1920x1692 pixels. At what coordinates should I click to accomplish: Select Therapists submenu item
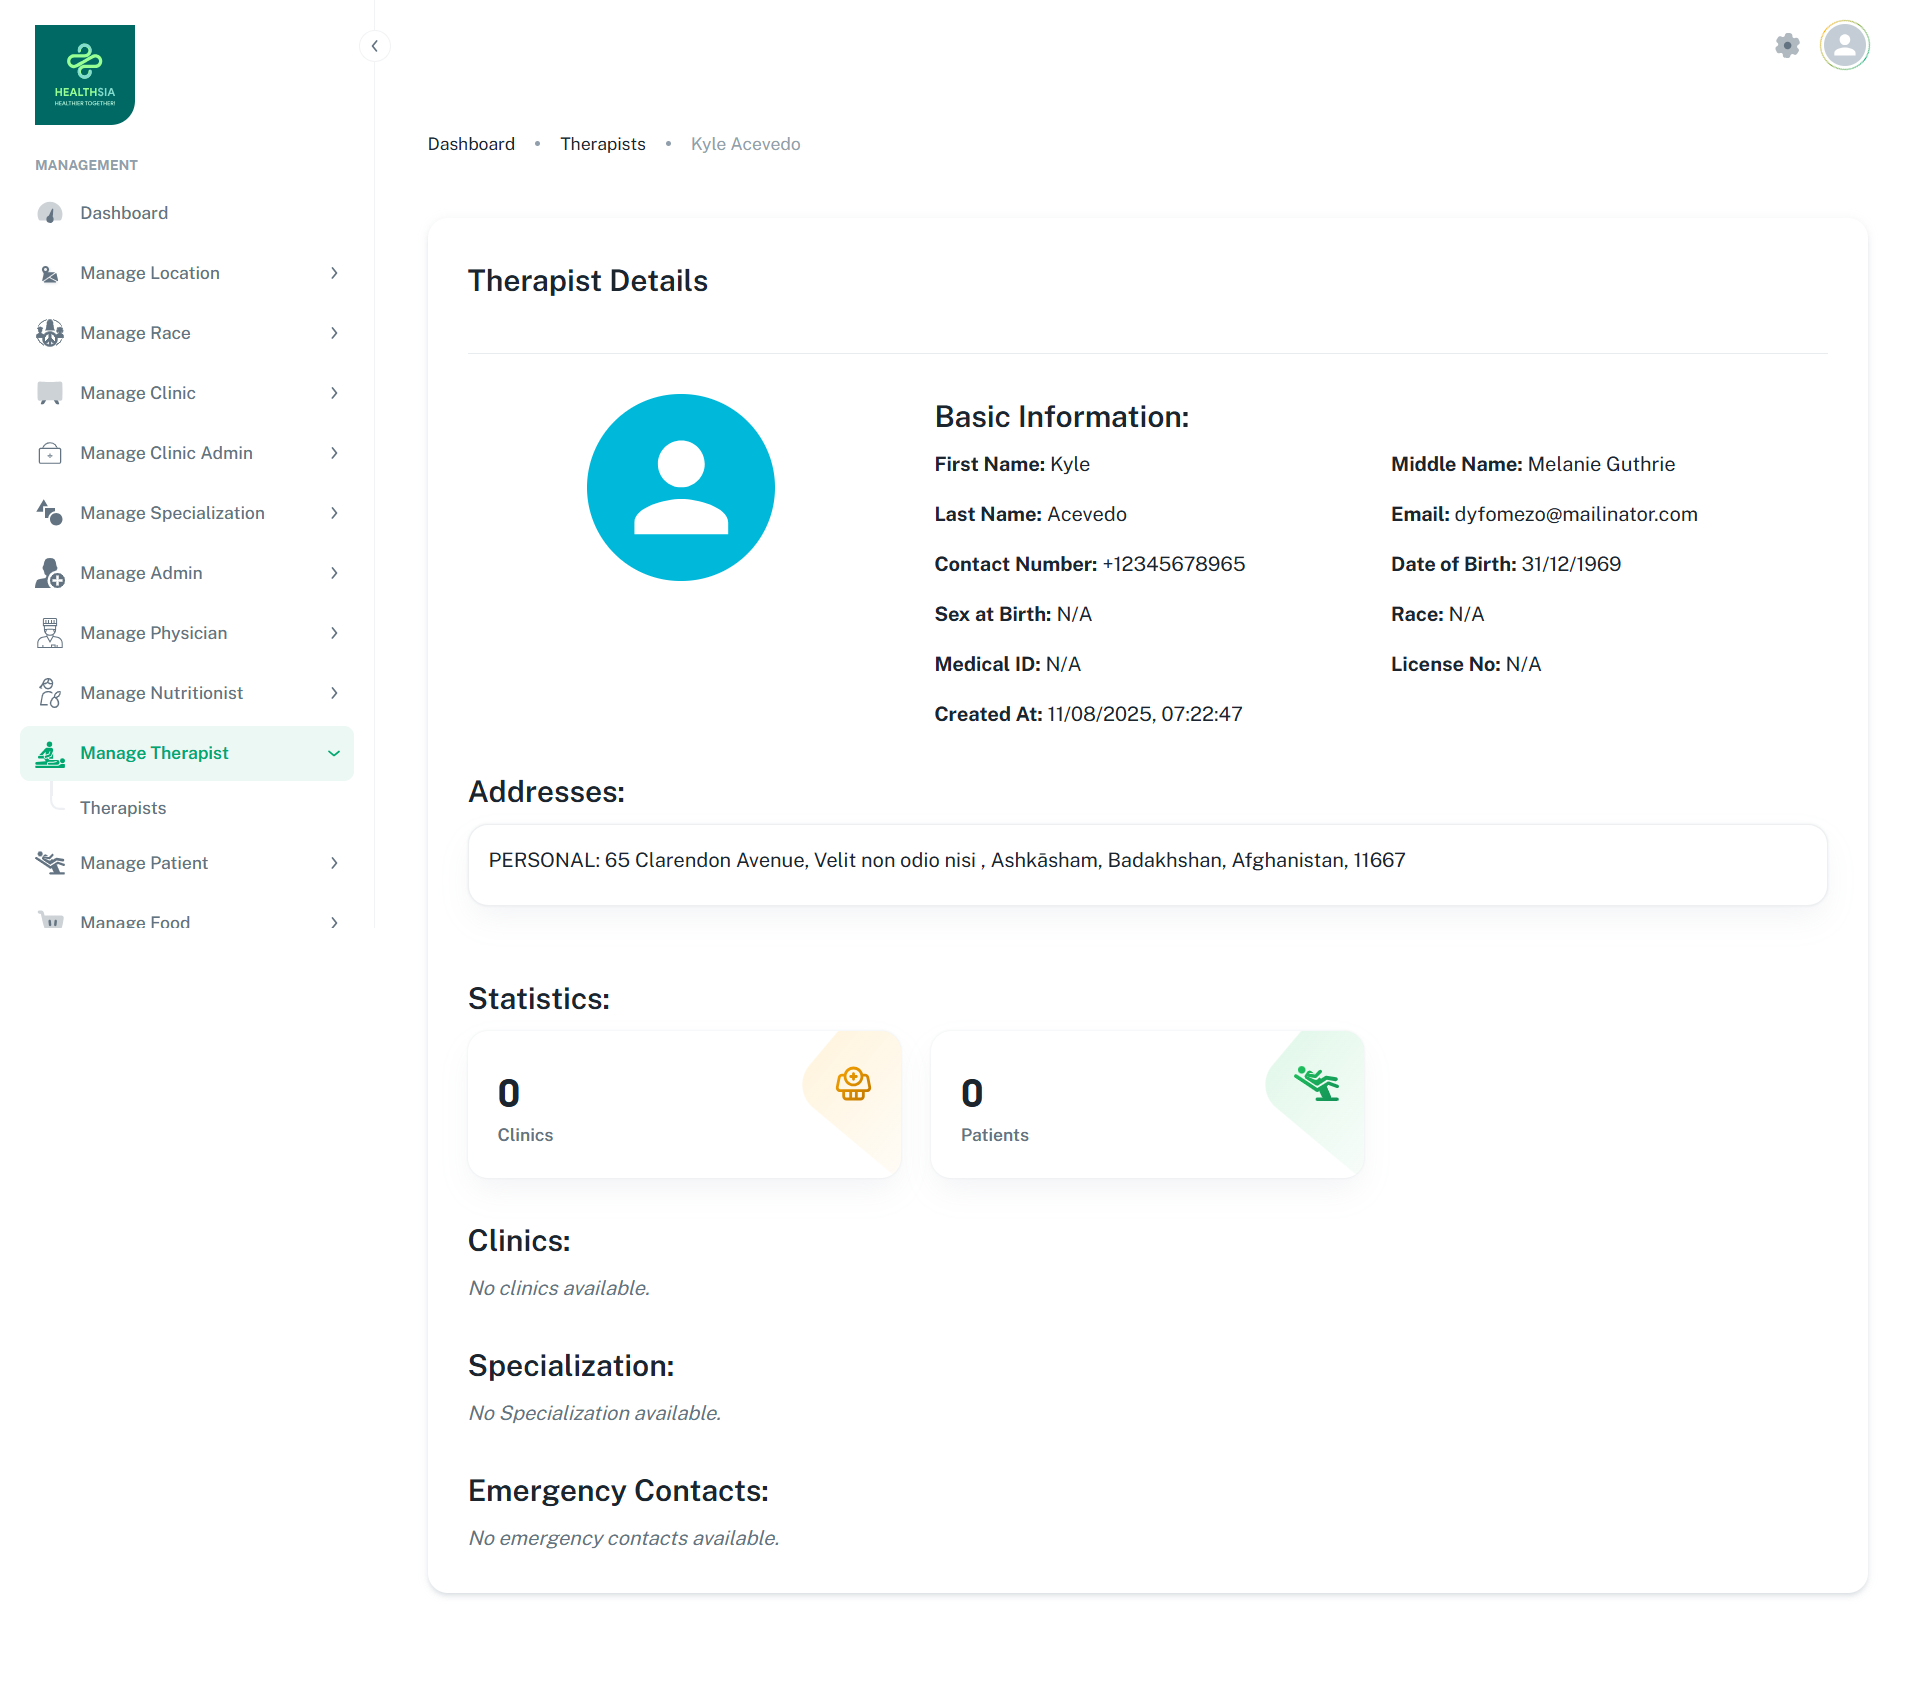[x=123, y=808]
